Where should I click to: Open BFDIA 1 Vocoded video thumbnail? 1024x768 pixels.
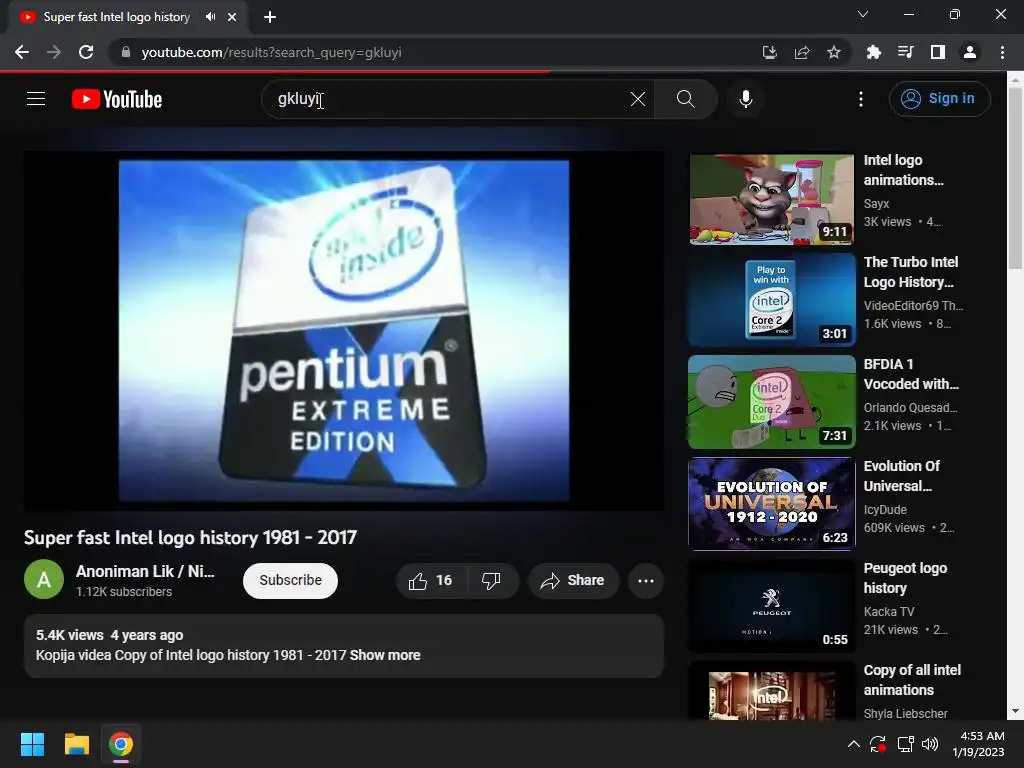[771, 402]
